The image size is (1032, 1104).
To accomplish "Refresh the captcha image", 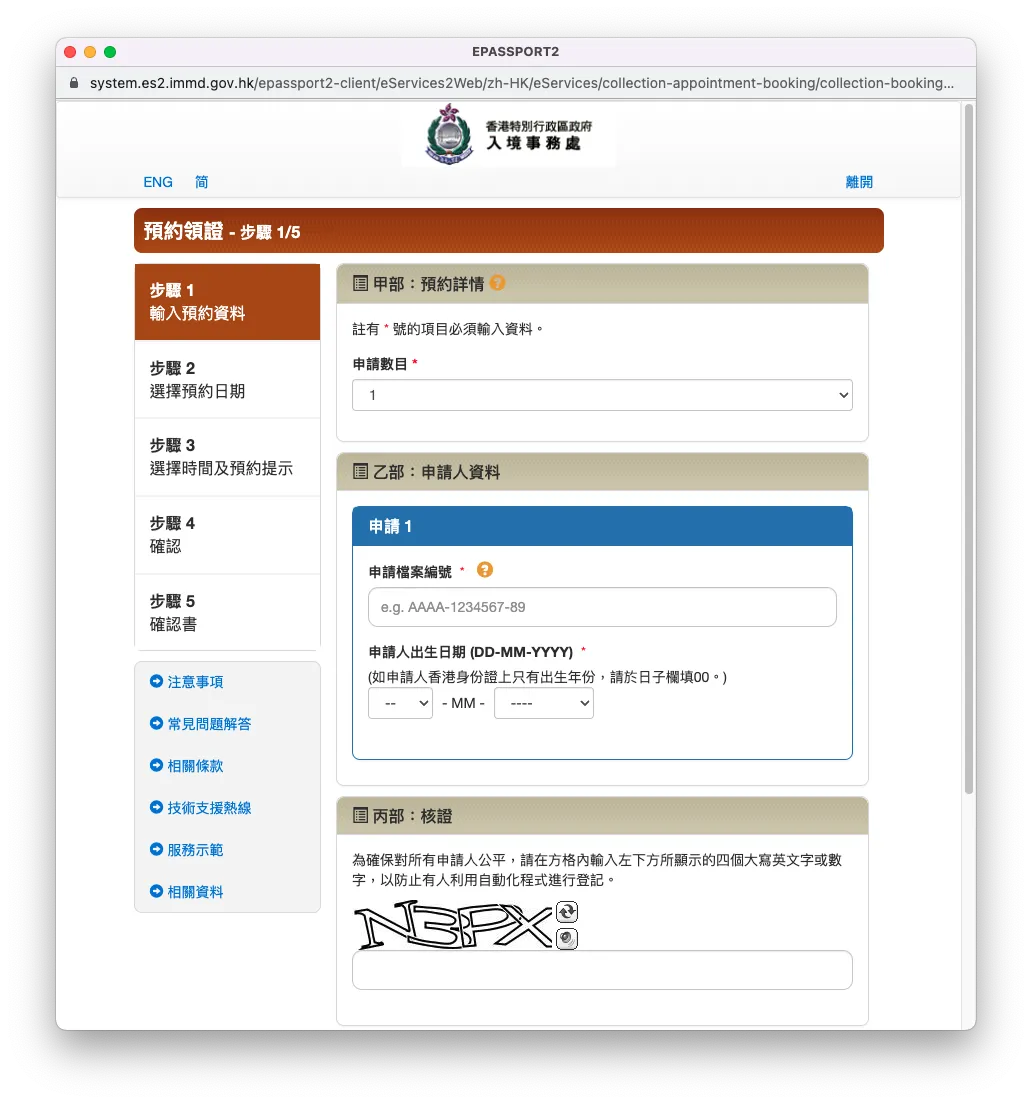I will pos(567,912).
